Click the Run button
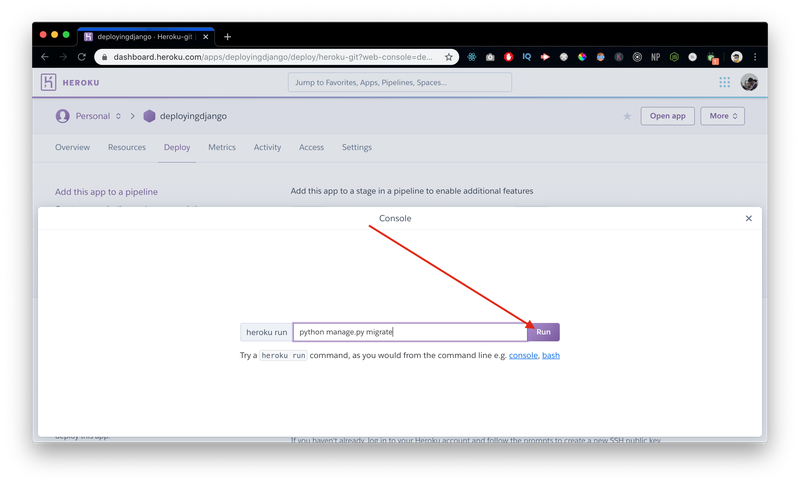The height and width of the screenshot is (485, 800). pyautogui.click(x=543, y=332)
